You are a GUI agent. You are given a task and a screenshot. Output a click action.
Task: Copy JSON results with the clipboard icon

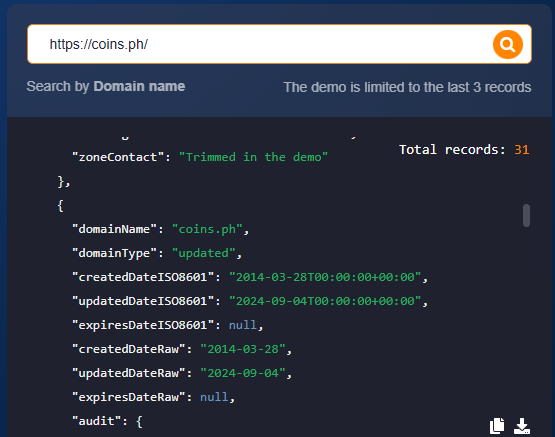pyautogui.click(x=497, y=425)
